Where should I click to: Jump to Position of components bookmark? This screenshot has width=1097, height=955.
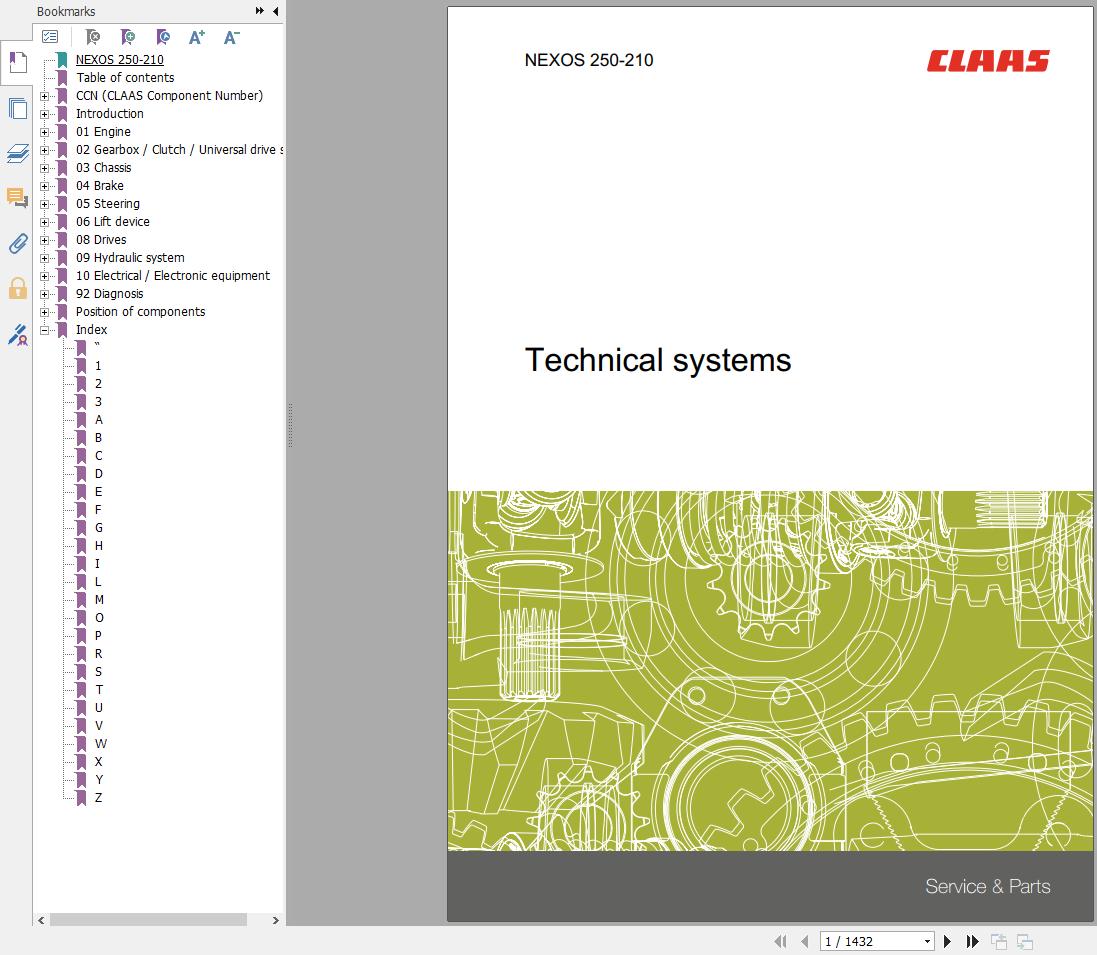tap(140, 312)
